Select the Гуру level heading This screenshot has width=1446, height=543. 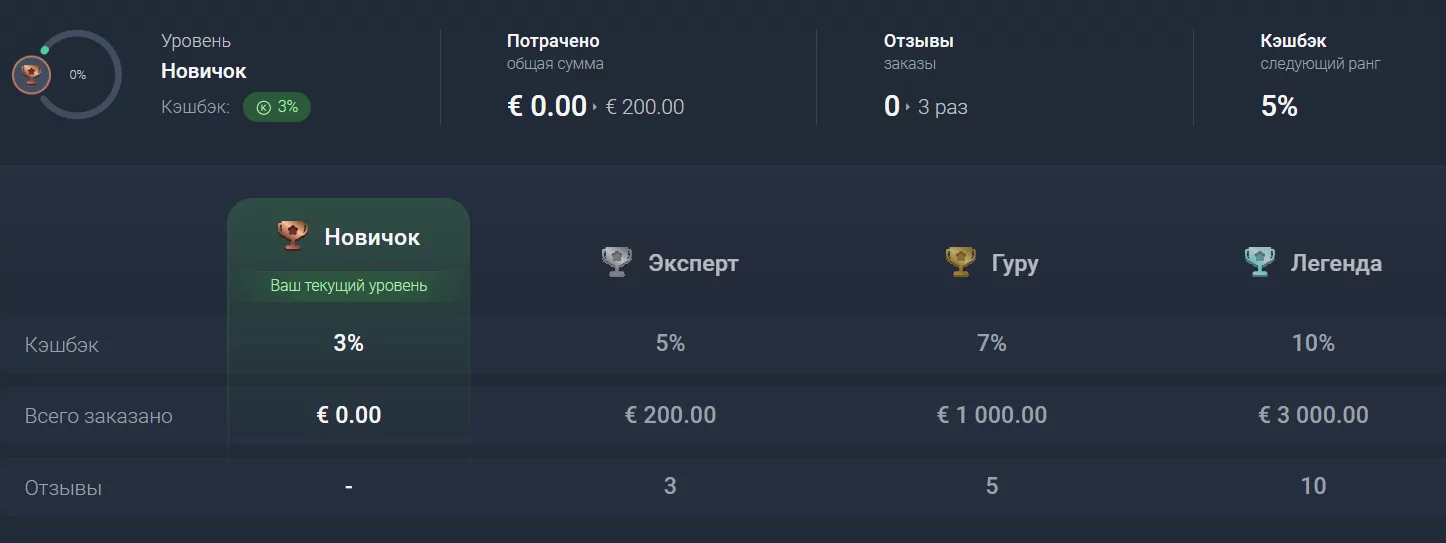[x=1015, y=263]
